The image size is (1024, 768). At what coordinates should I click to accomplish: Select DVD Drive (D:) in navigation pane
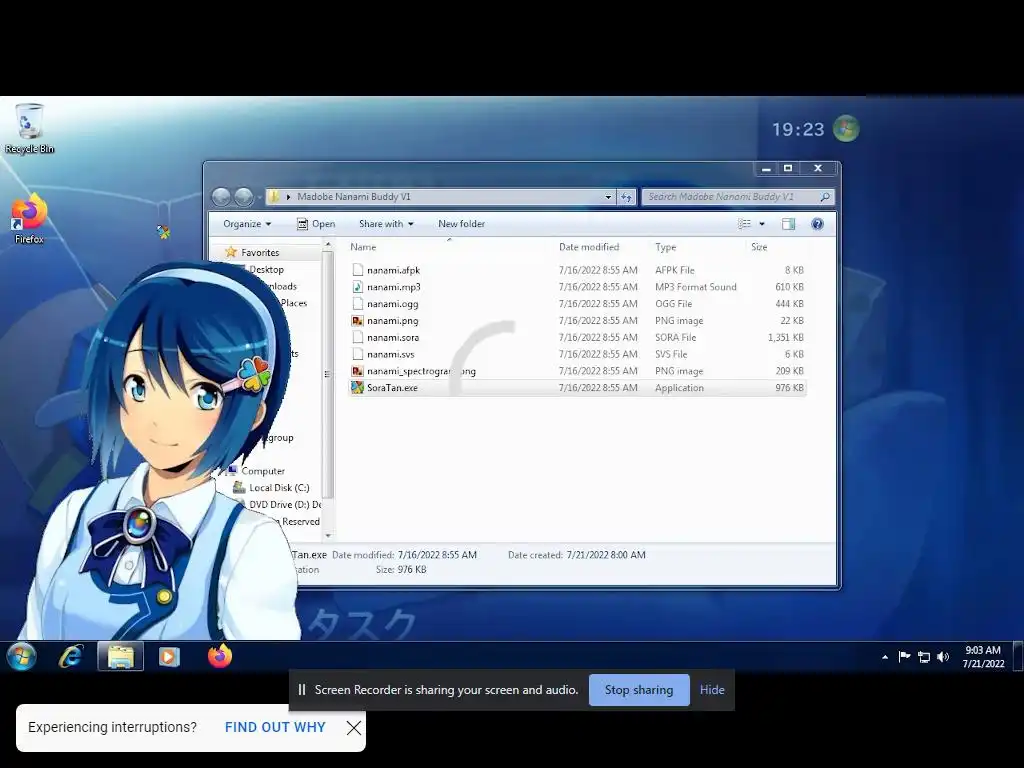[x=285, y=504]
